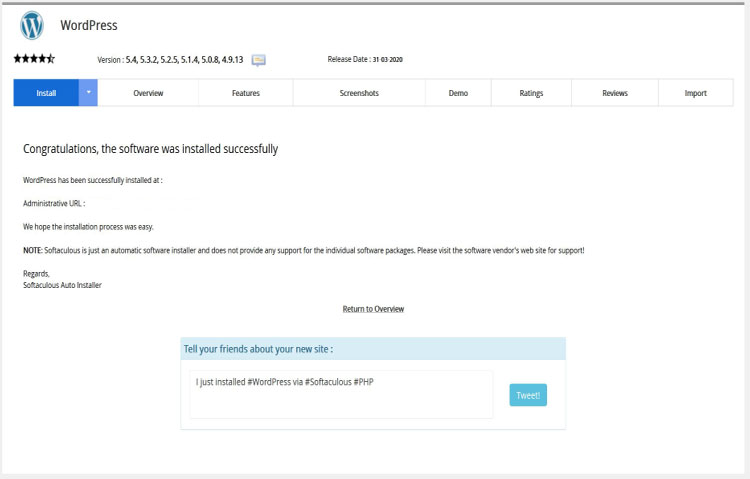This screenshot has height=479, width=750.
Task: Select the Install tab
Action: pos(46,93)
